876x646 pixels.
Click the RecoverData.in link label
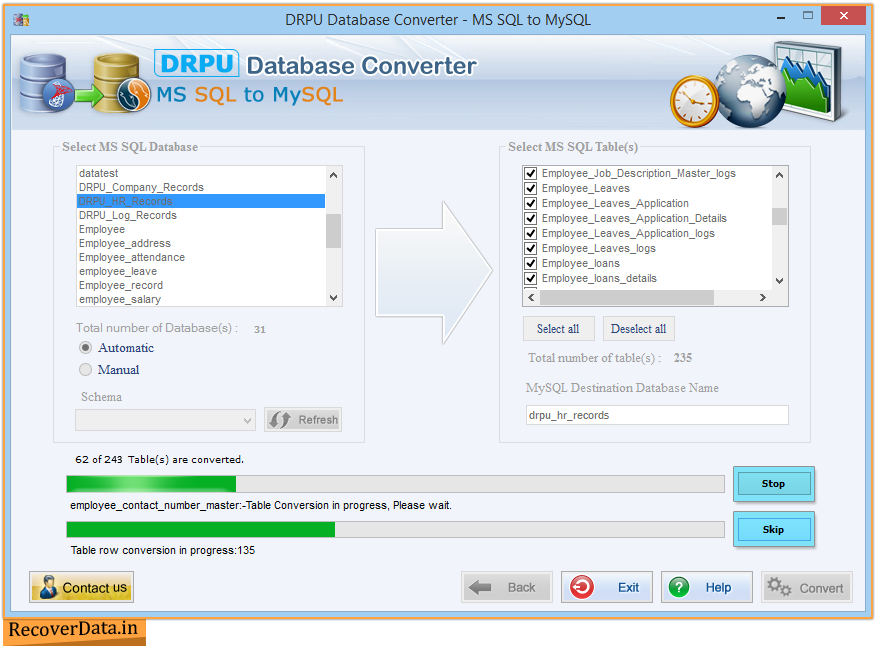tap(73, 629)
